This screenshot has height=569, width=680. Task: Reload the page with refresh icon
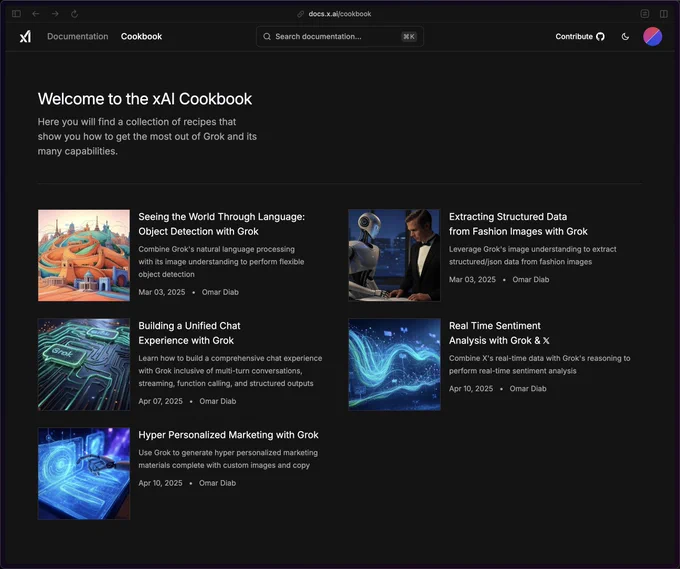tap(75, 14)
